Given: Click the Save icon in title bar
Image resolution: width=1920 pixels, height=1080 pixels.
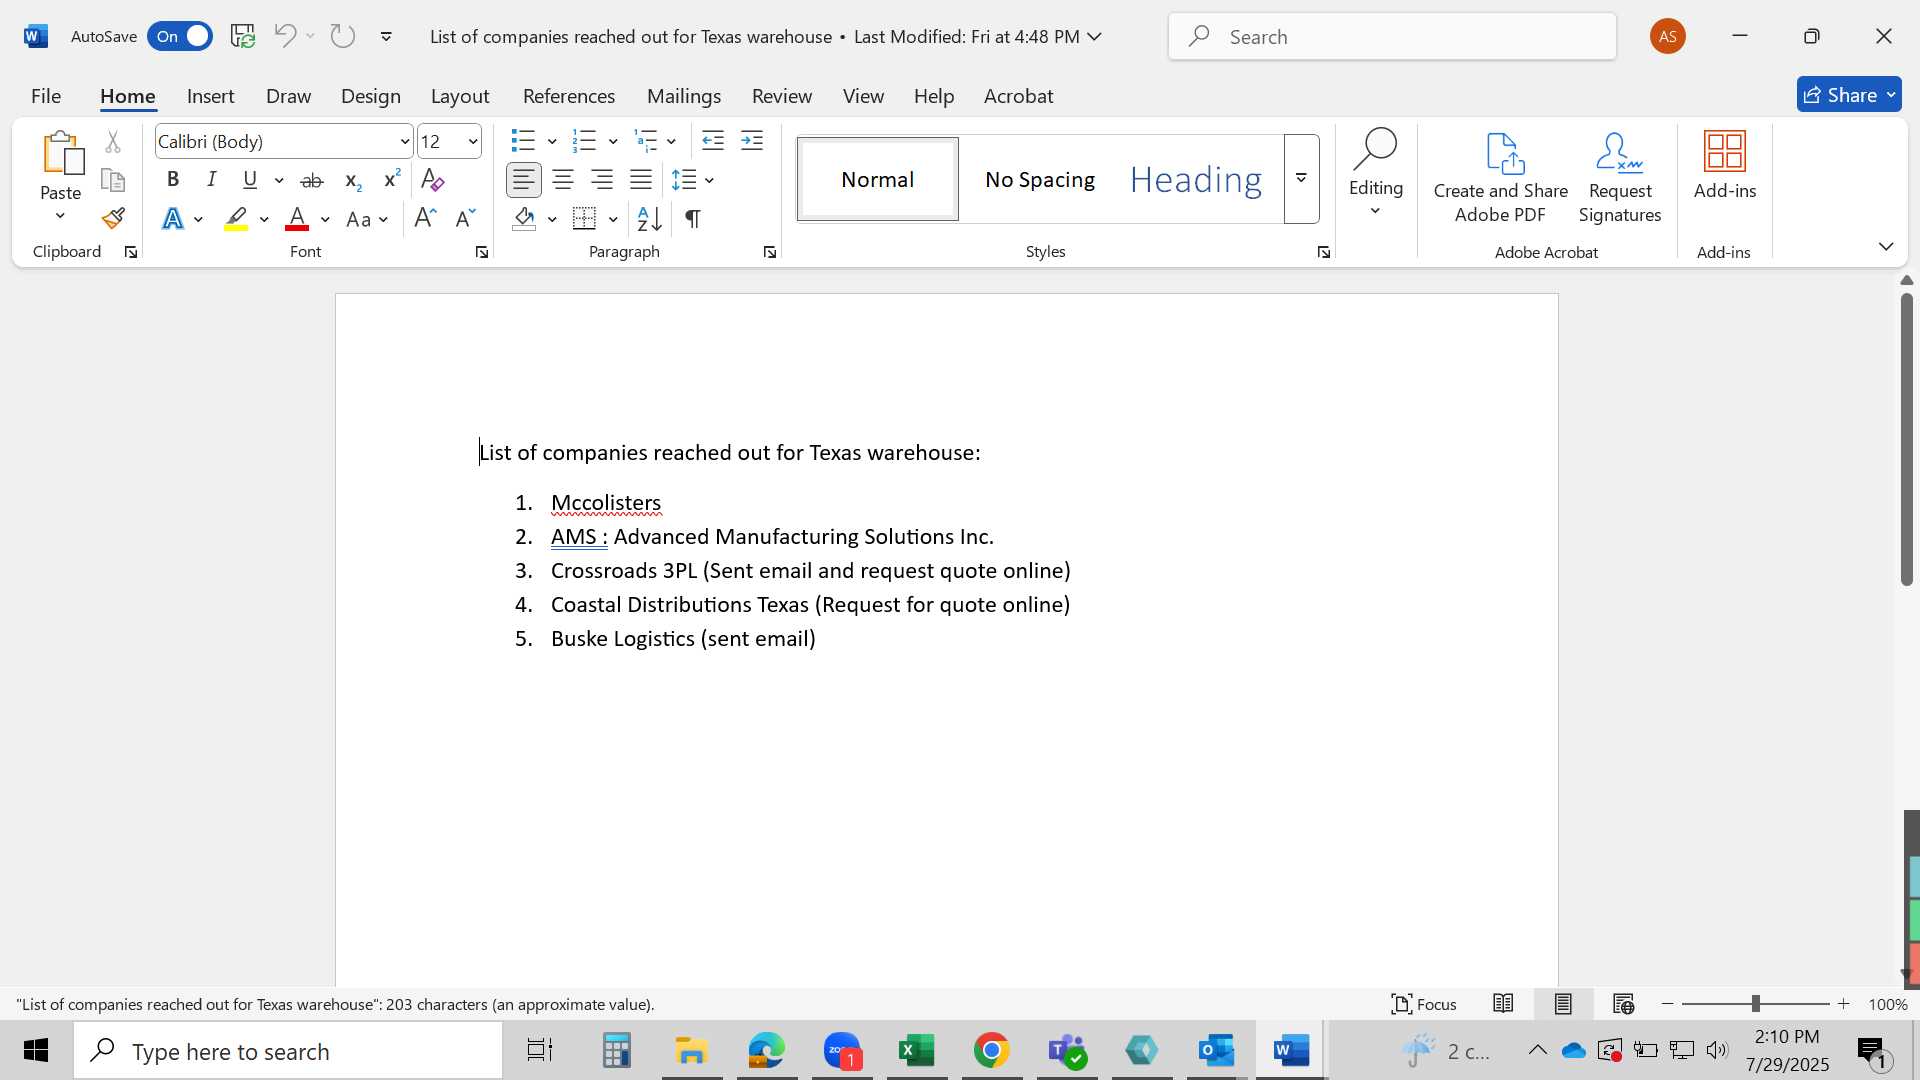Looking at the screenshot, I should pos(243,36).
